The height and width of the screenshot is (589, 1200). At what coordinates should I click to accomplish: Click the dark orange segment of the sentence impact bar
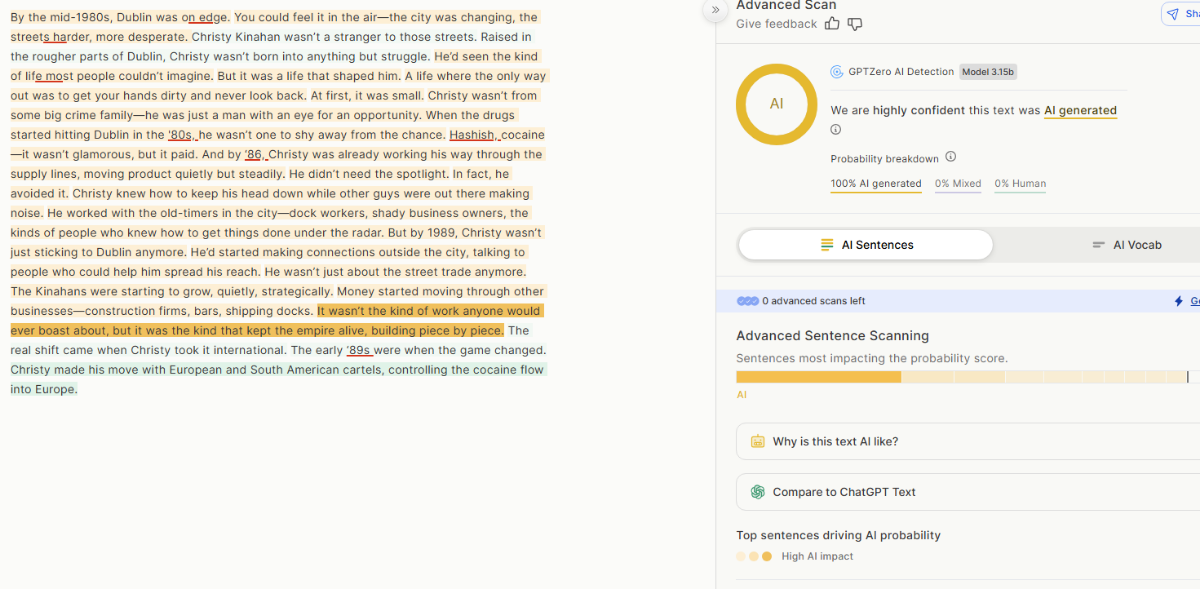point(818,377)
